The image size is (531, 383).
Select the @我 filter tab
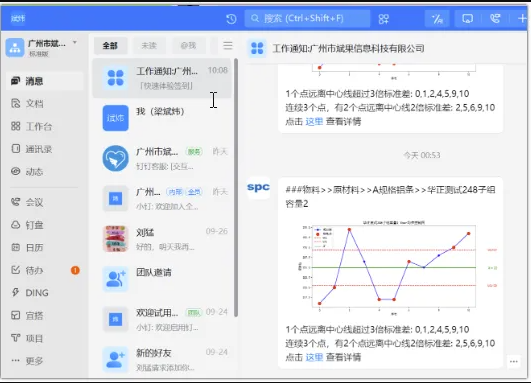pyautogui.click(x=189, y=45)
